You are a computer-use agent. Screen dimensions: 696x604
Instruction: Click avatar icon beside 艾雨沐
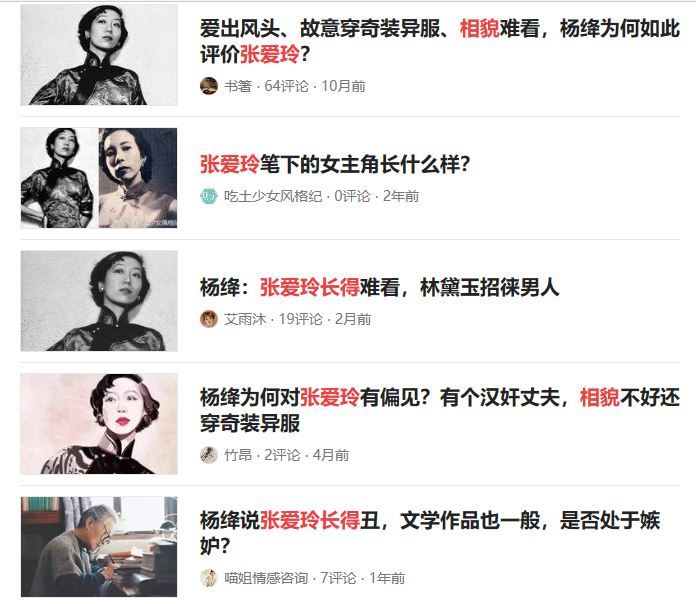(x=209, y=319)
